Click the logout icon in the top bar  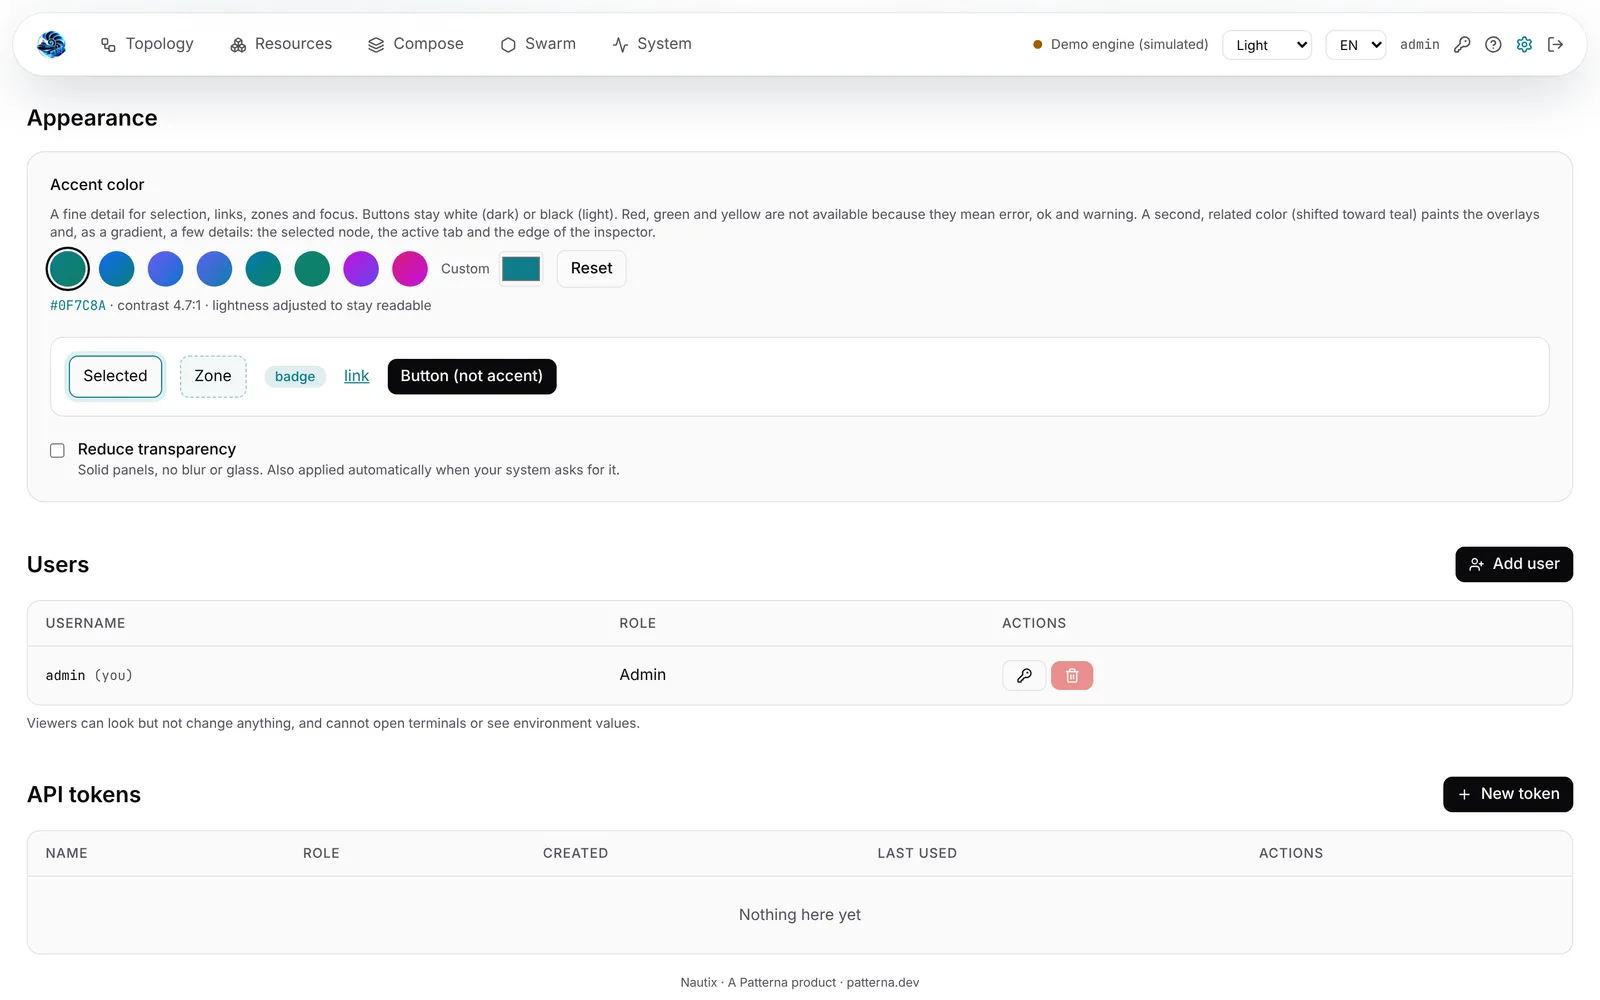1555,44
